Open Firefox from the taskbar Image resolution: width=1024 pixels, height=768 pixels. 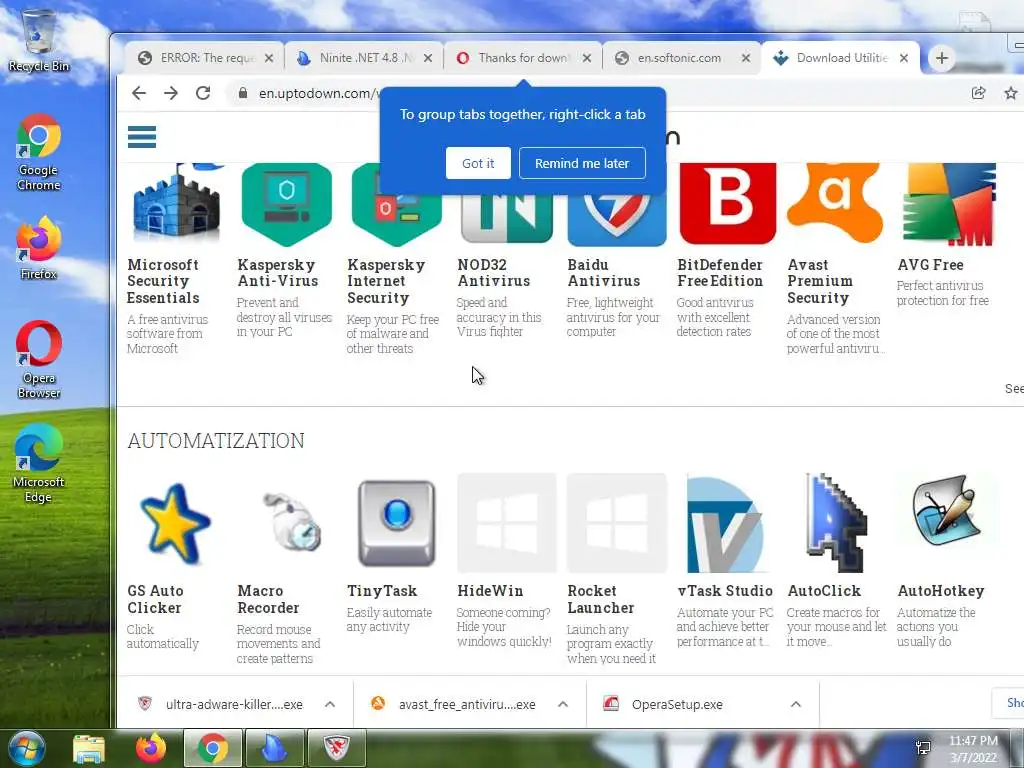(151, 748)
